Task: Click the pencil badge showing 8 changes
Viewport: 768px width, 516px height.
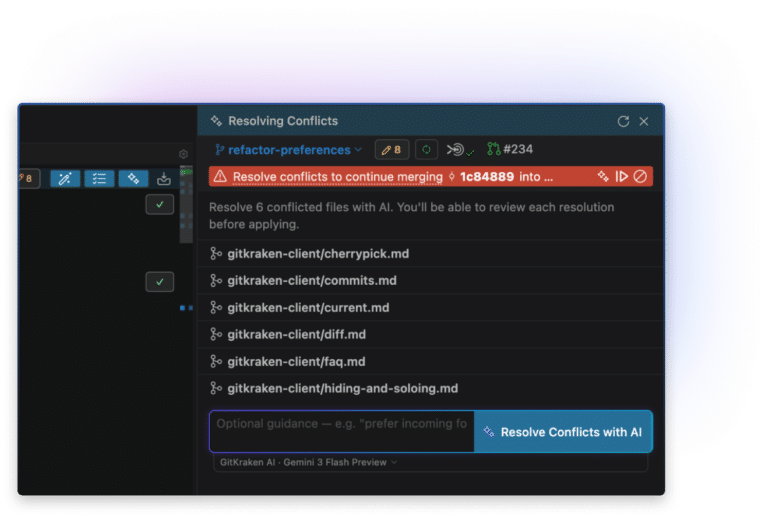Action: (392, 150)
